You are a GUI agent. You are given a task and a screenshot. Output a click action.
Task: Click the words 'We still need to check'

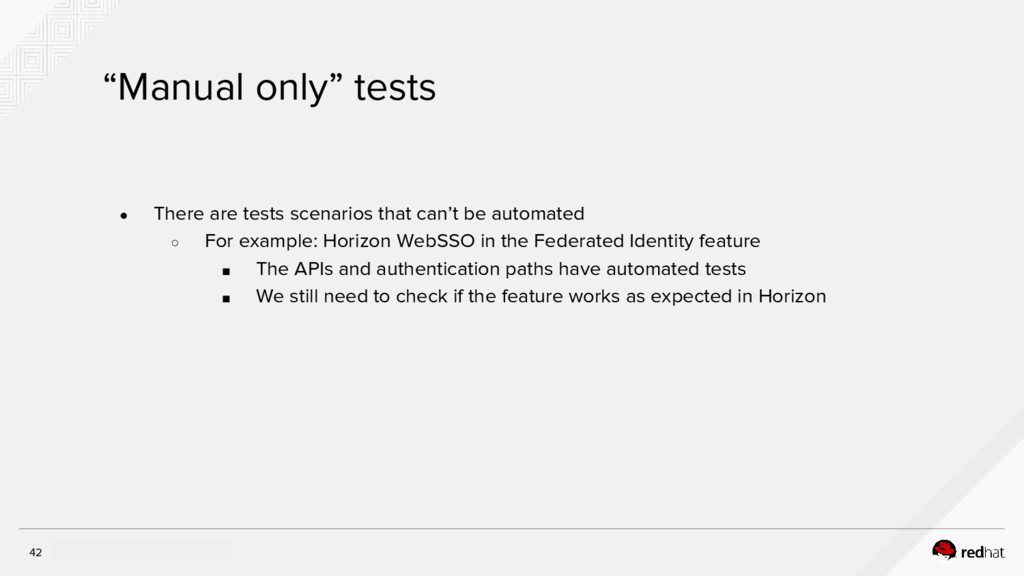tap(351, 296)
